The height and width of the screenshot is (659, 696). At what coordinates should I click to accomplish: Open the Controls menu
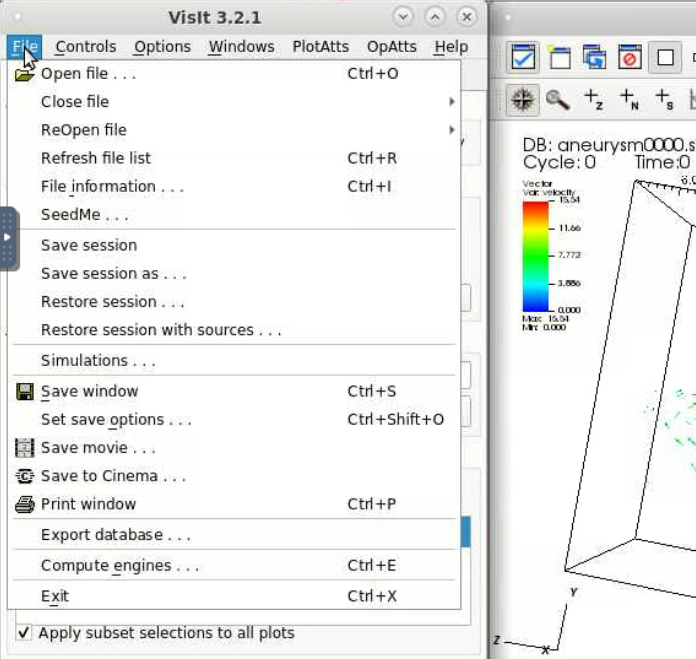86,47
